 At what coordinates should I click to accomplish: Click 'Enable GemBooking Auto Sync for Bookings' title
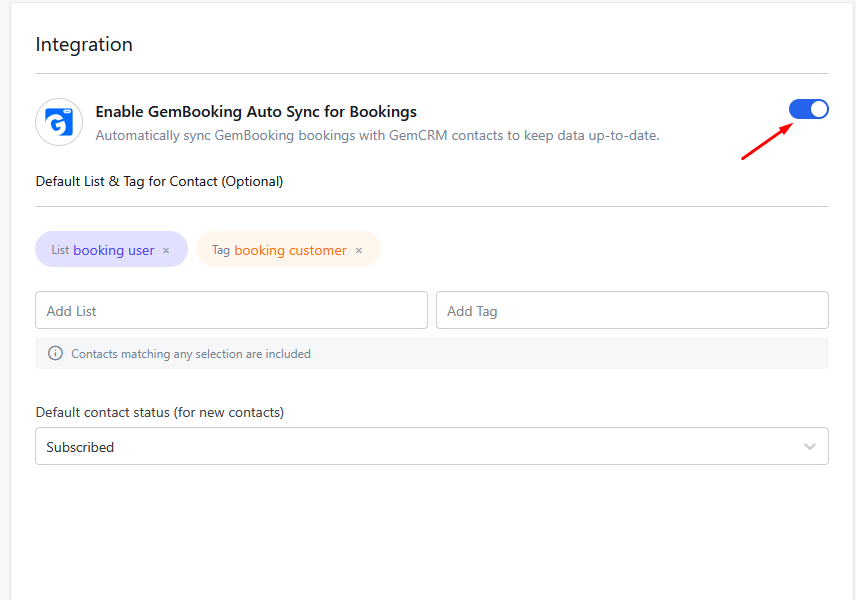(256, 111)
